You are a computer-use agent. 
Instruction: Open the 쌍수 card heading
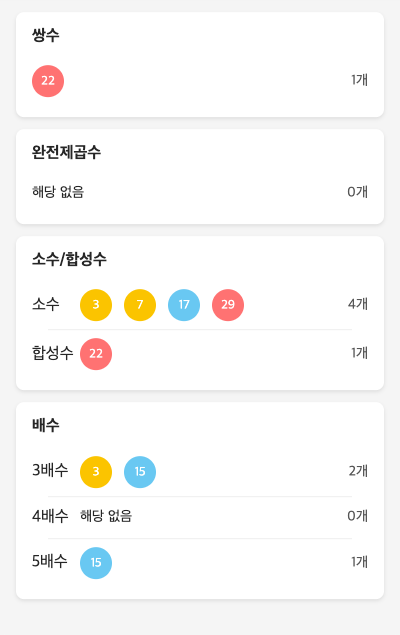point(46,35)
